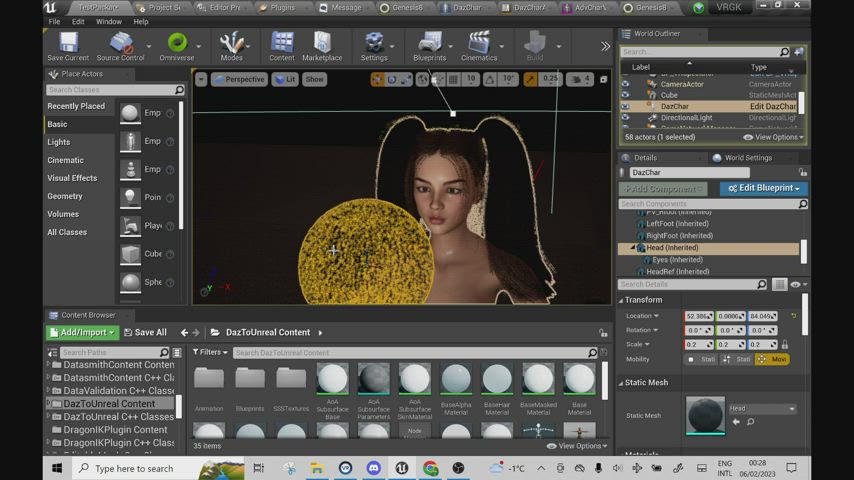
Task: Go forward in Content Browser history
Action: [x=196, y=332]
